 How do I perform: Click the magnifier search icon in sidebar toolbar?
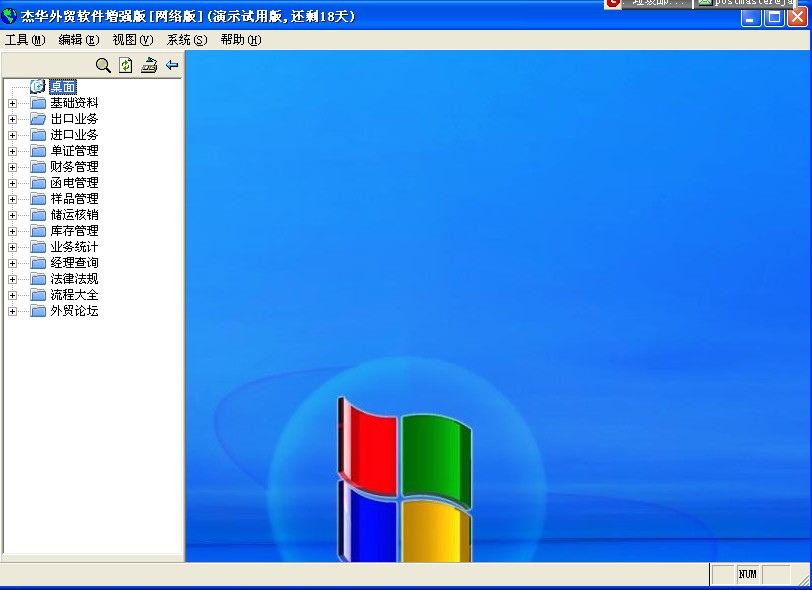103,65
